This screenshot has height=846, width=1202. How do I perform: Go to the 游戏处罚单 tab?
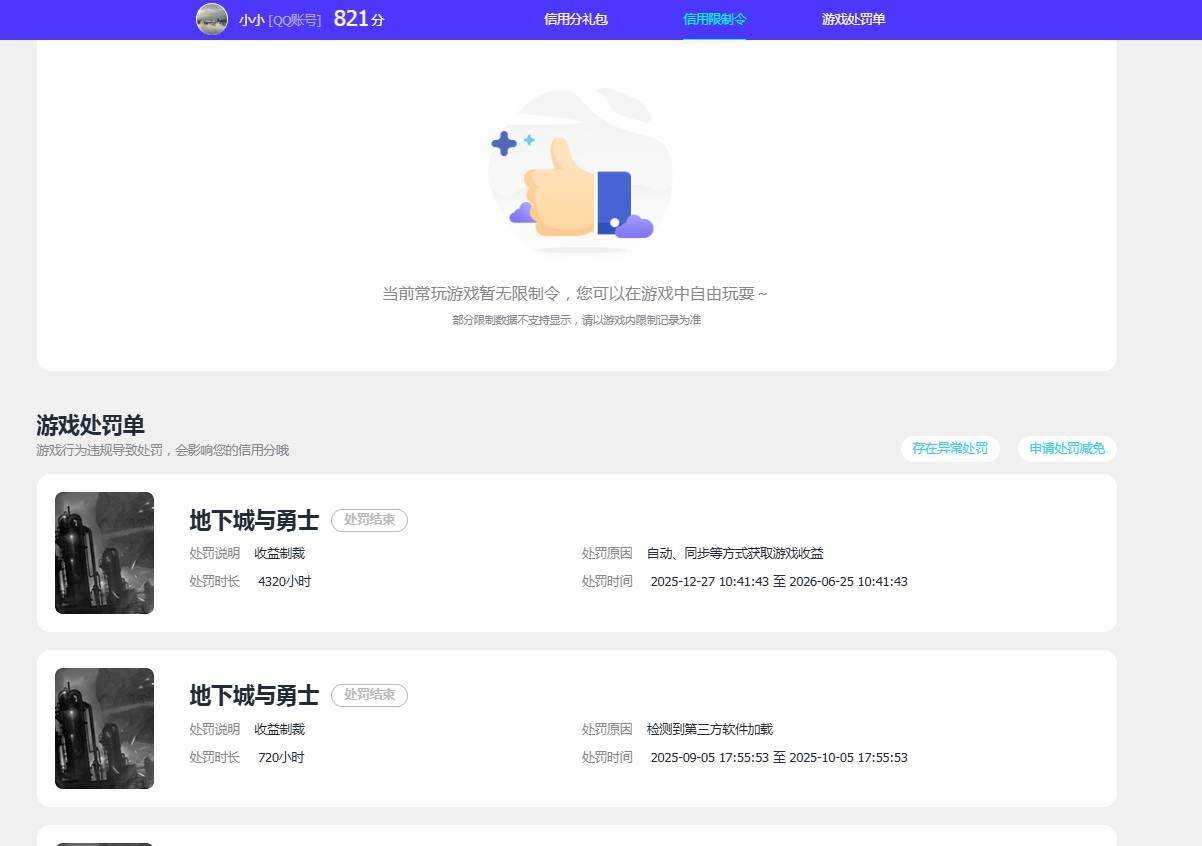pyautogui.click(x=854, y=19)
